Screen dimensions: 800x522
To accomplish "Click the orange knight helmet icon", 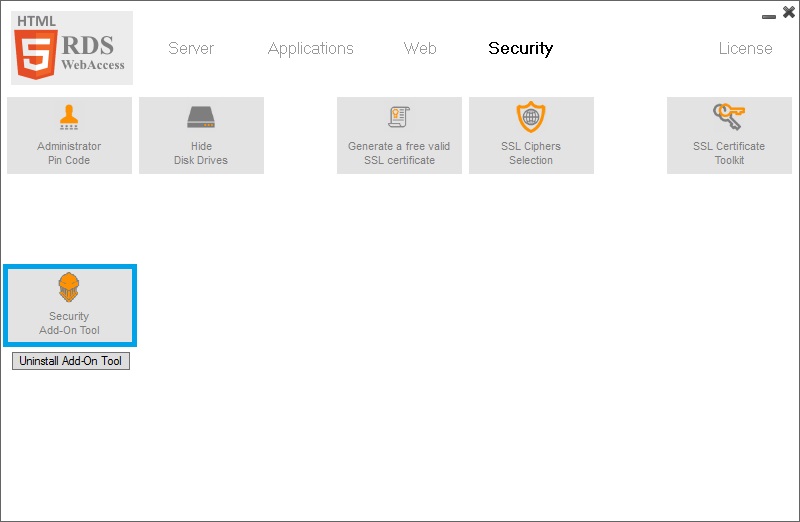I will [x=69, y=288].
